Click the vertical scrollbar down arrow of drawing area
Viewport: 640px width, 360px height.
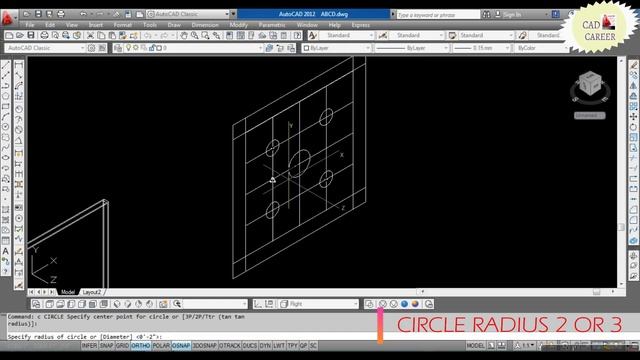(x=621, y=284)
